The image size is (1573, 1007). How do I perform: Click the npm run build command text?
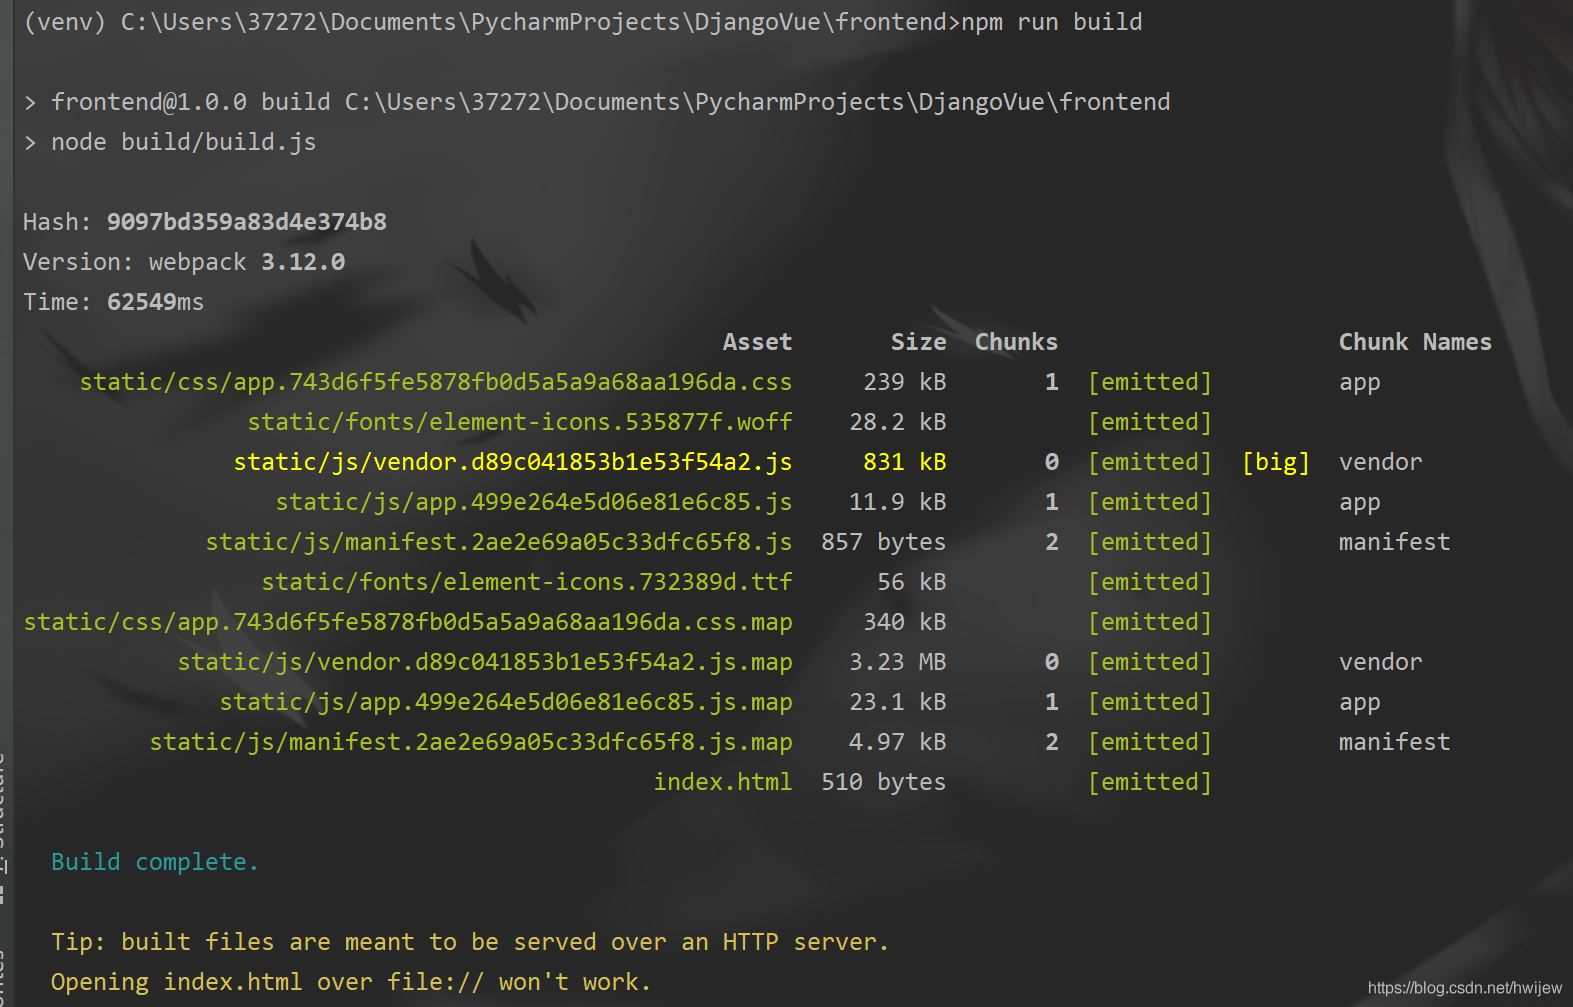pos(1051,22)
